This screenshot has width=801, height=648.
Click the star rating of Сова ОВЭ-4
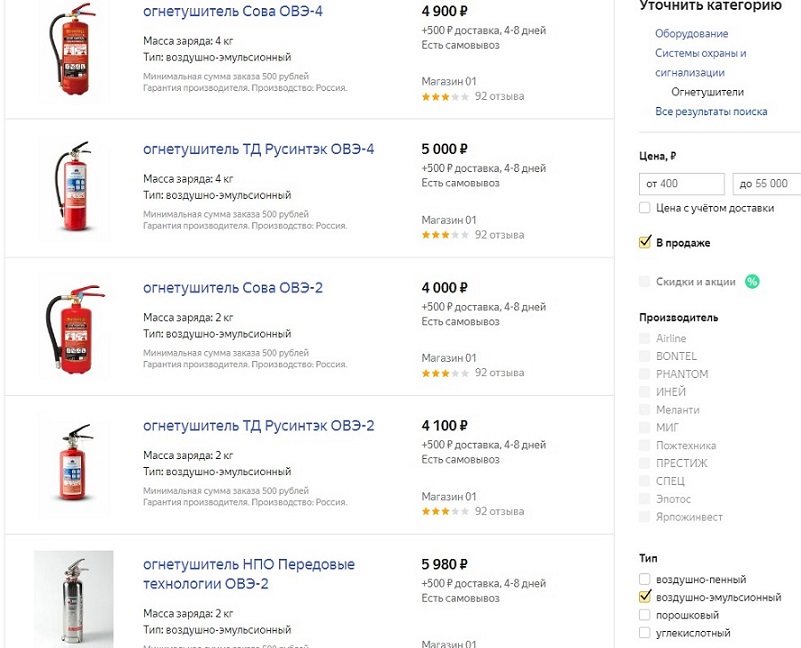click(x=444, y=97)
